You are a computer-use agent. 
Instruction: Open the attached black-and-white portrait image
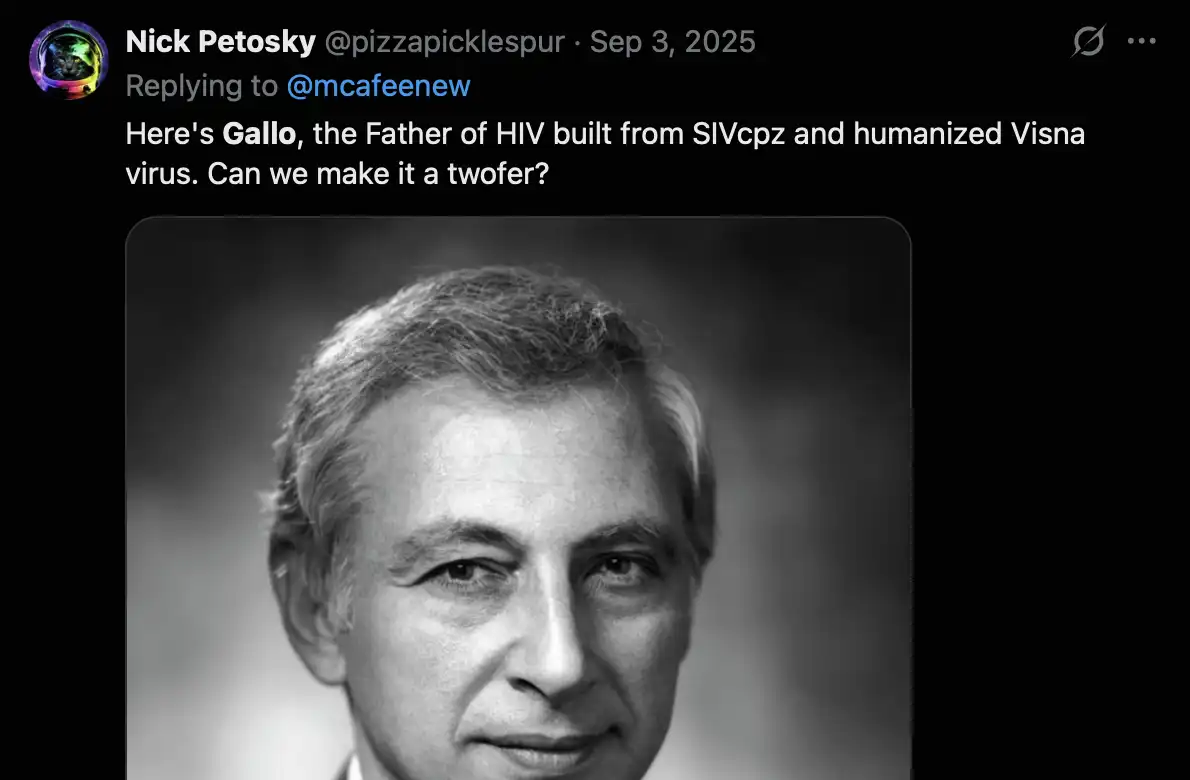518,500
